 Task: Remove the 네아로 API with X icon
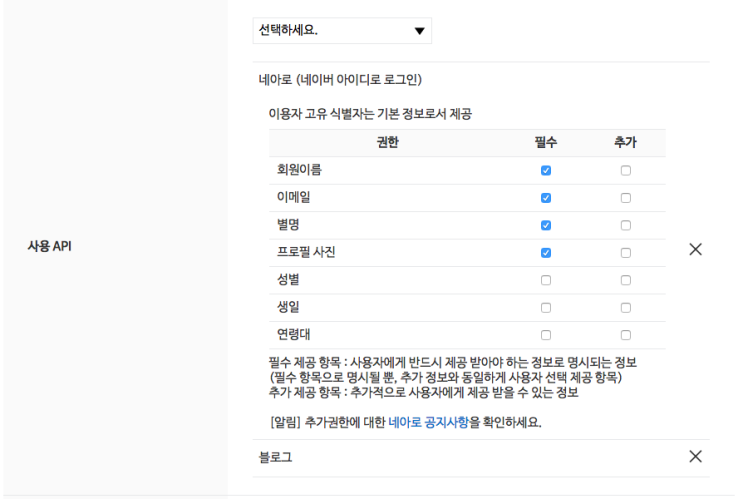tap(695, 249)
